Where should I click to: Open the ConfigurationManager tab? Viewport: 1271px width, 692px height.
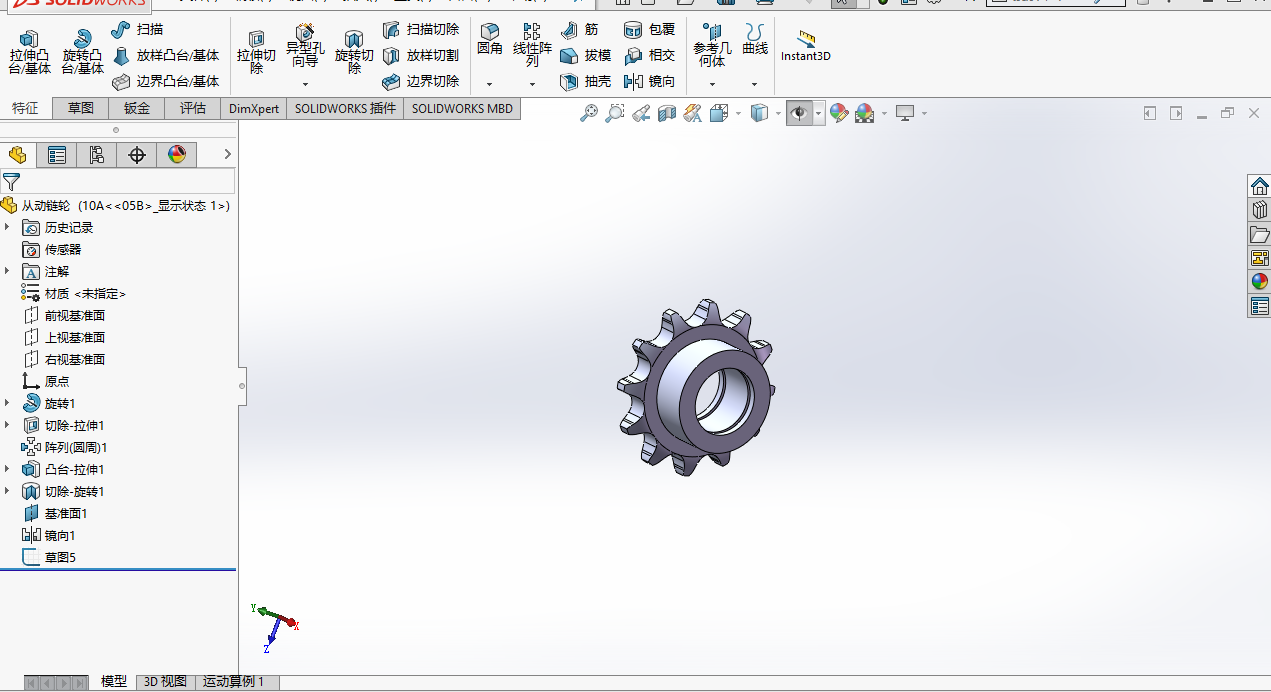97,155
